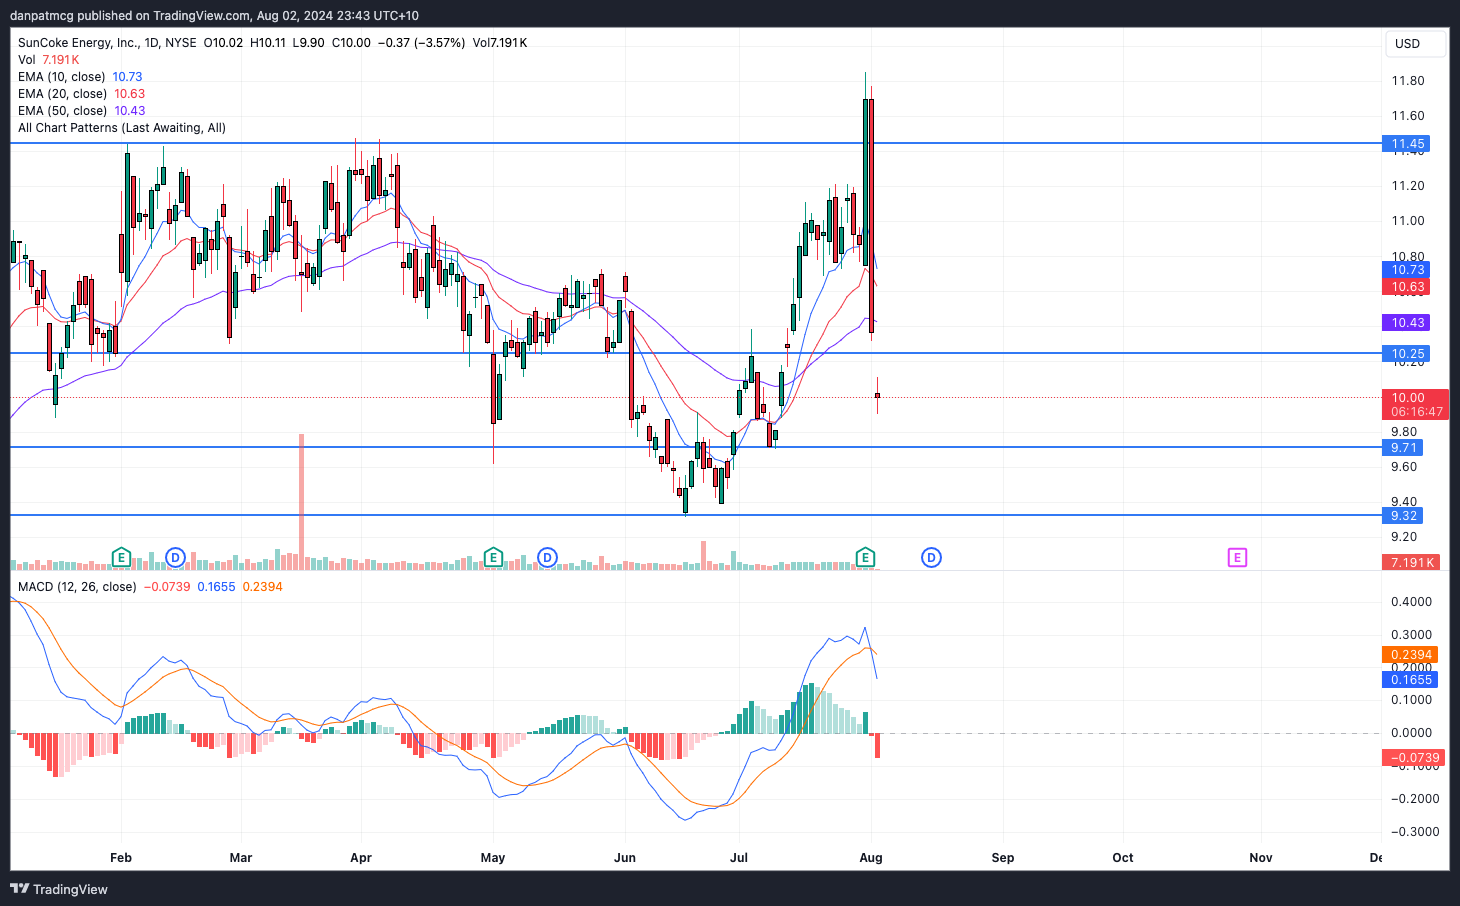
Task: Click the orange 0.2394 MACD signal label
Action: point(1411,655)
